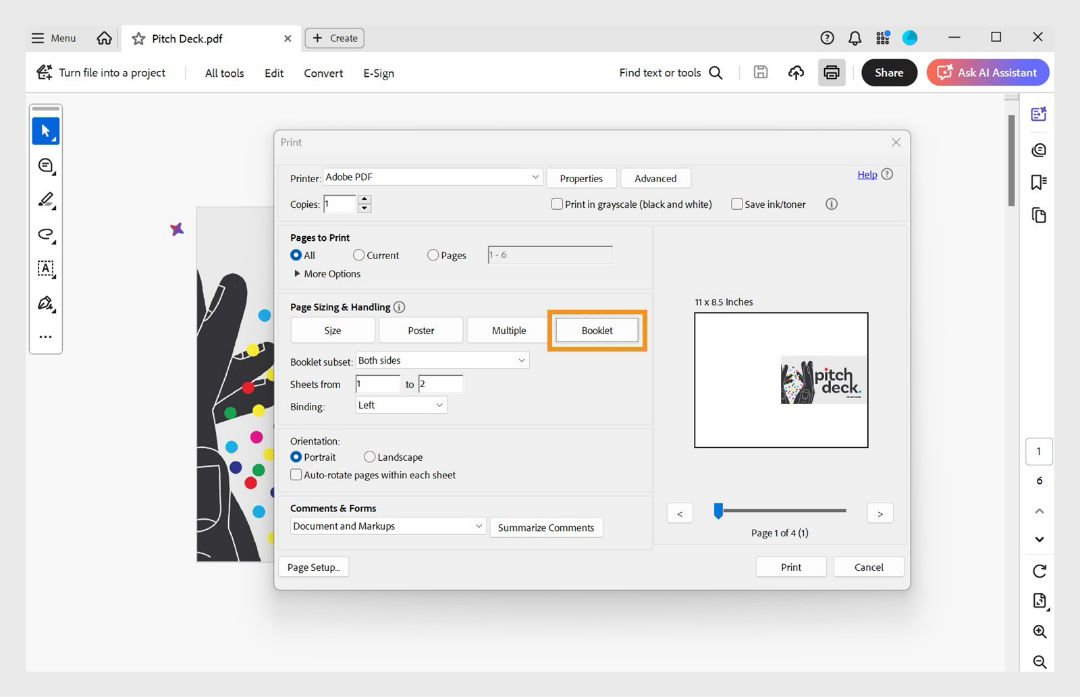The height and width of the screenshot is (697, 1080).
Task: Open the Find text or tools search
Action: [668, 72]
